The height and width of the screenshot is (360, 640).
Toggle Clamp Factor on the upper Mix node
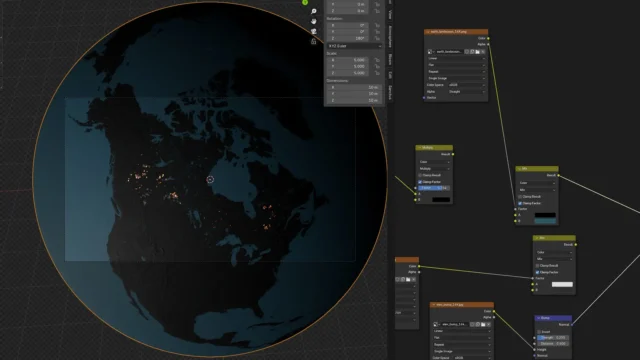[x=520, y=203]
